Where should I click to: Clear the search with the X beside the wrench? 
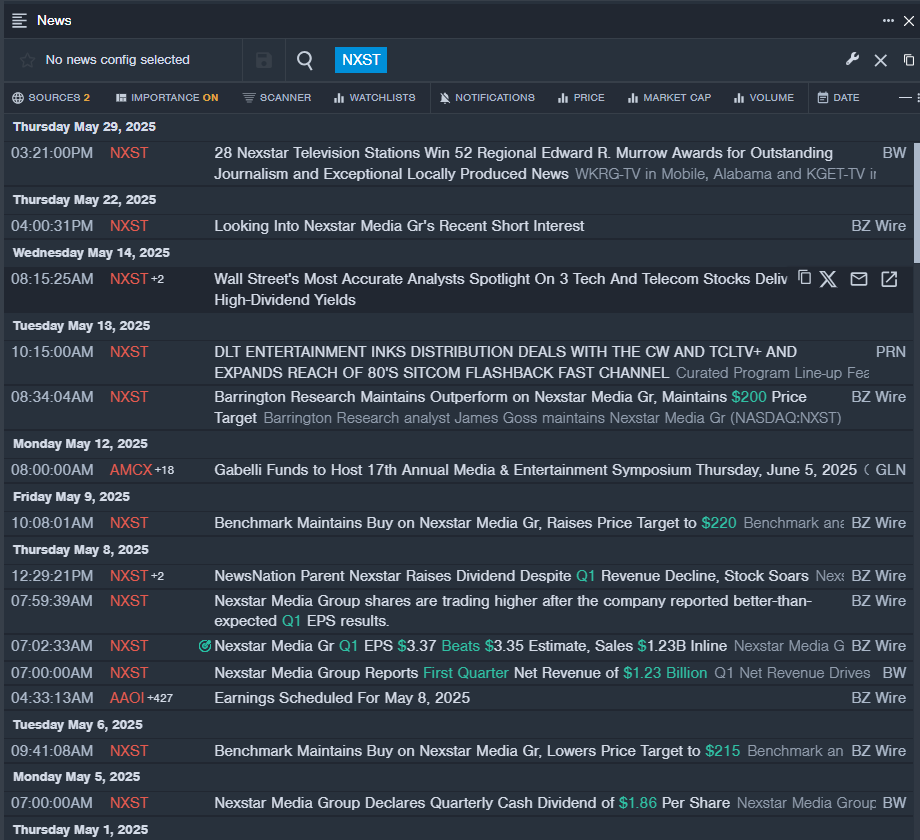coord(880,60)
